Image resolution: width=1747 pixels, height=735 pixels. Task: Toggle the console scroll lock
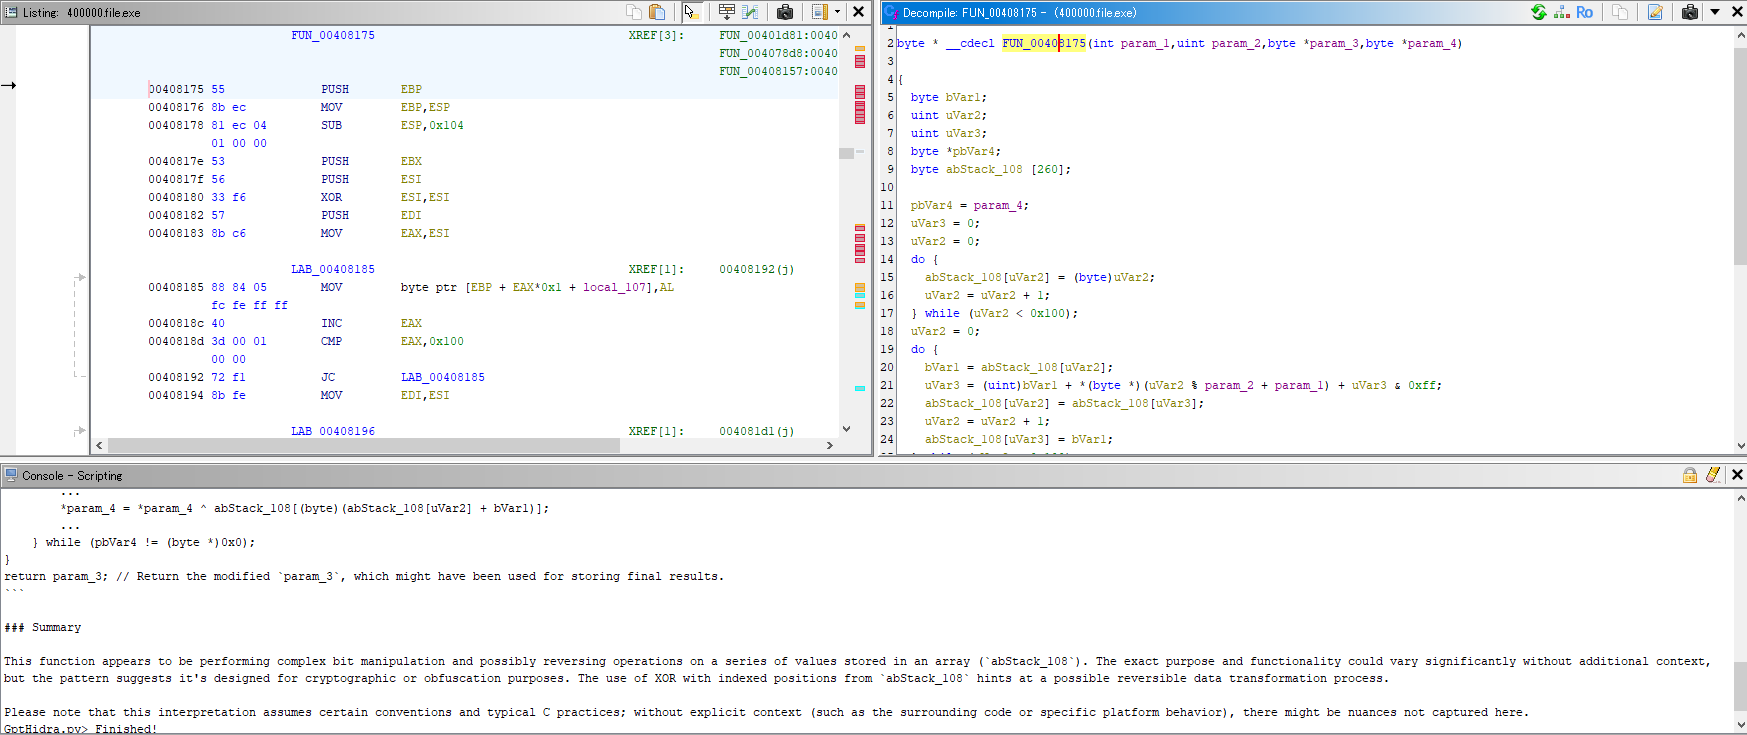click(1690, 475)
